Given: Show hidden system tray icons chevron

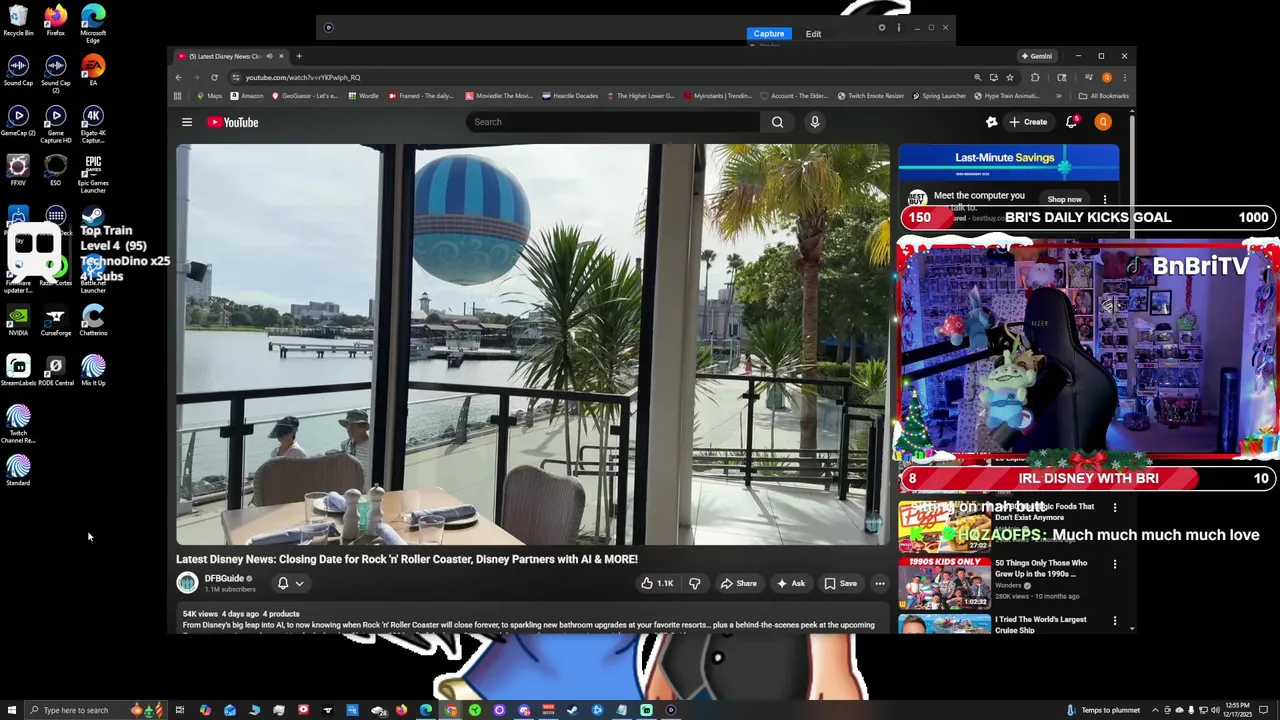Looking at the screenshot, I should click(1155, 710).
